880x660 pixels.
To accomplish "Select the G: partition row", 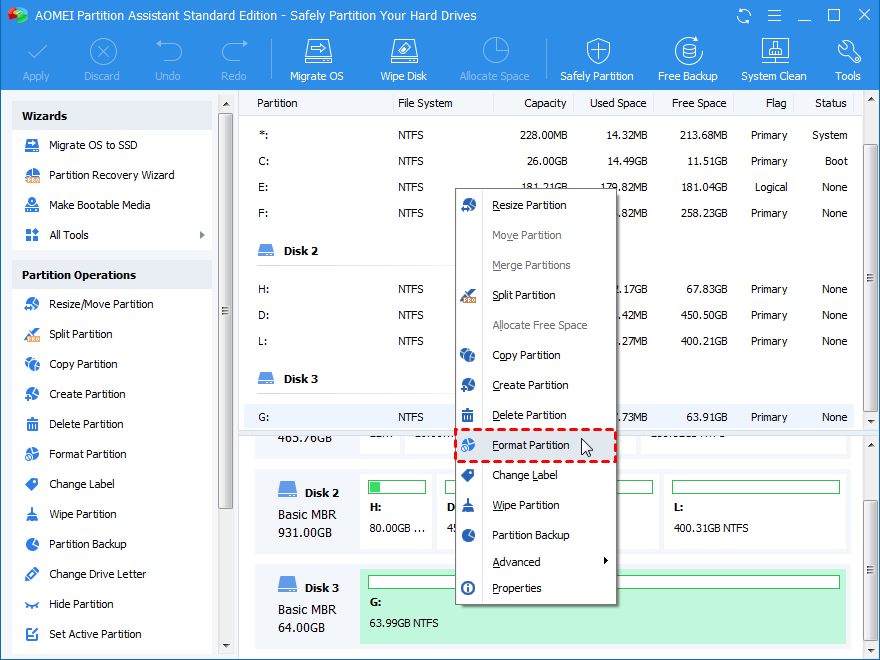I will (549, 417).
